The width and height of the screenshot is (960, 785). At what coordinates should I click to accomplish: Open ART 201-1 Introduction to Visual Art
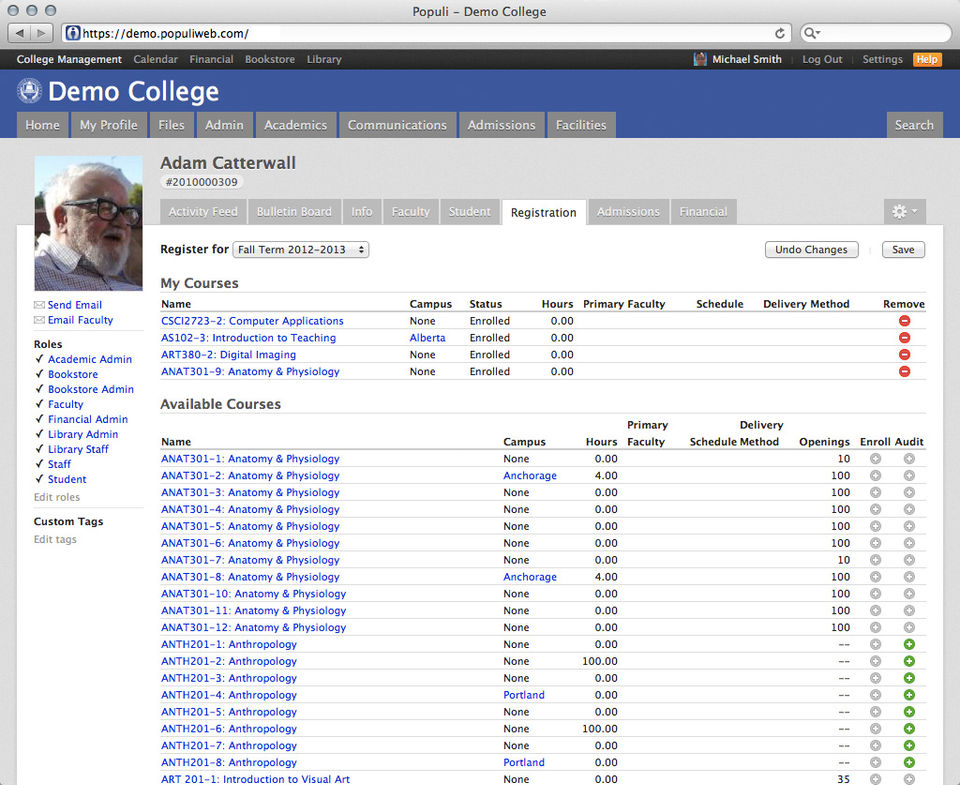click(x=255, y=779)
